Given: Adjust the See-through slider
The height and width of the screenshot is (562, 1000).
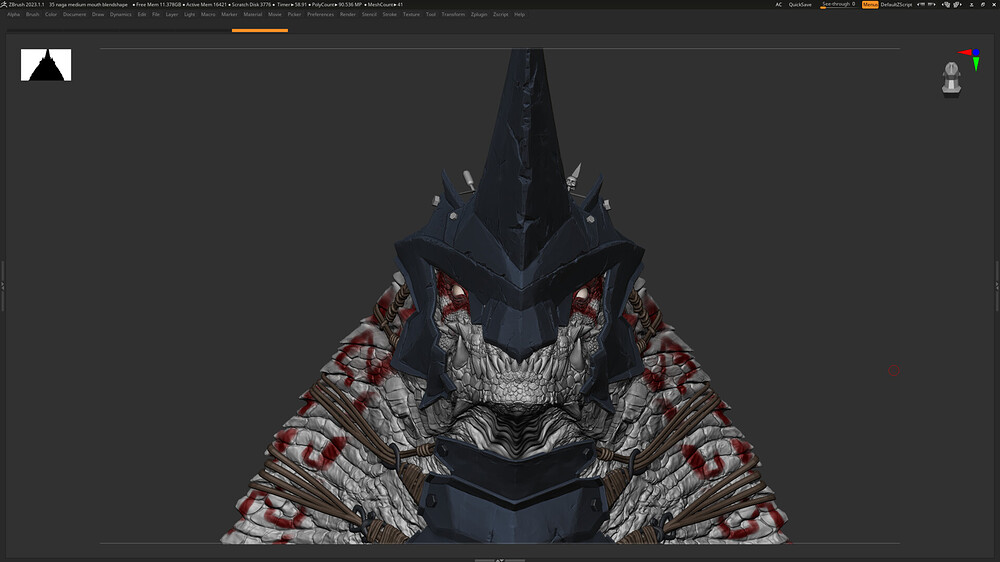Looking at the screenshot, I should (x=838, y=5).
